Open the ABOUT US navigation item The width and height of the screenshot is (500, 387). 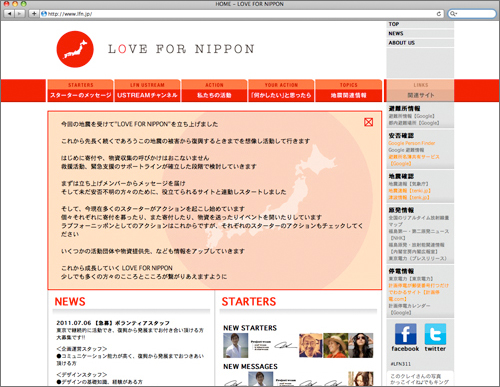point(420,43)
